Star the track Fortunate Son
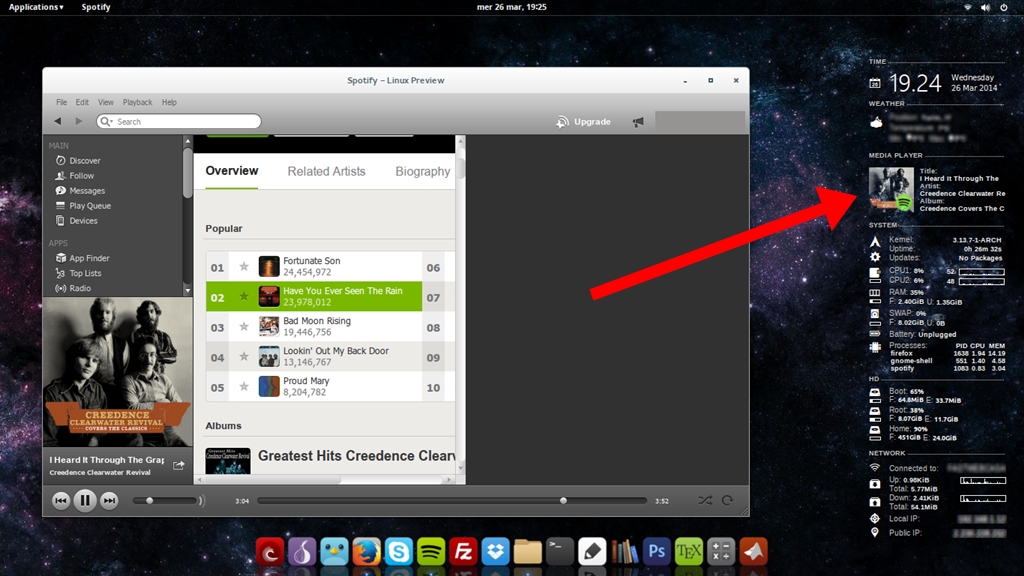 click(244, 266)
